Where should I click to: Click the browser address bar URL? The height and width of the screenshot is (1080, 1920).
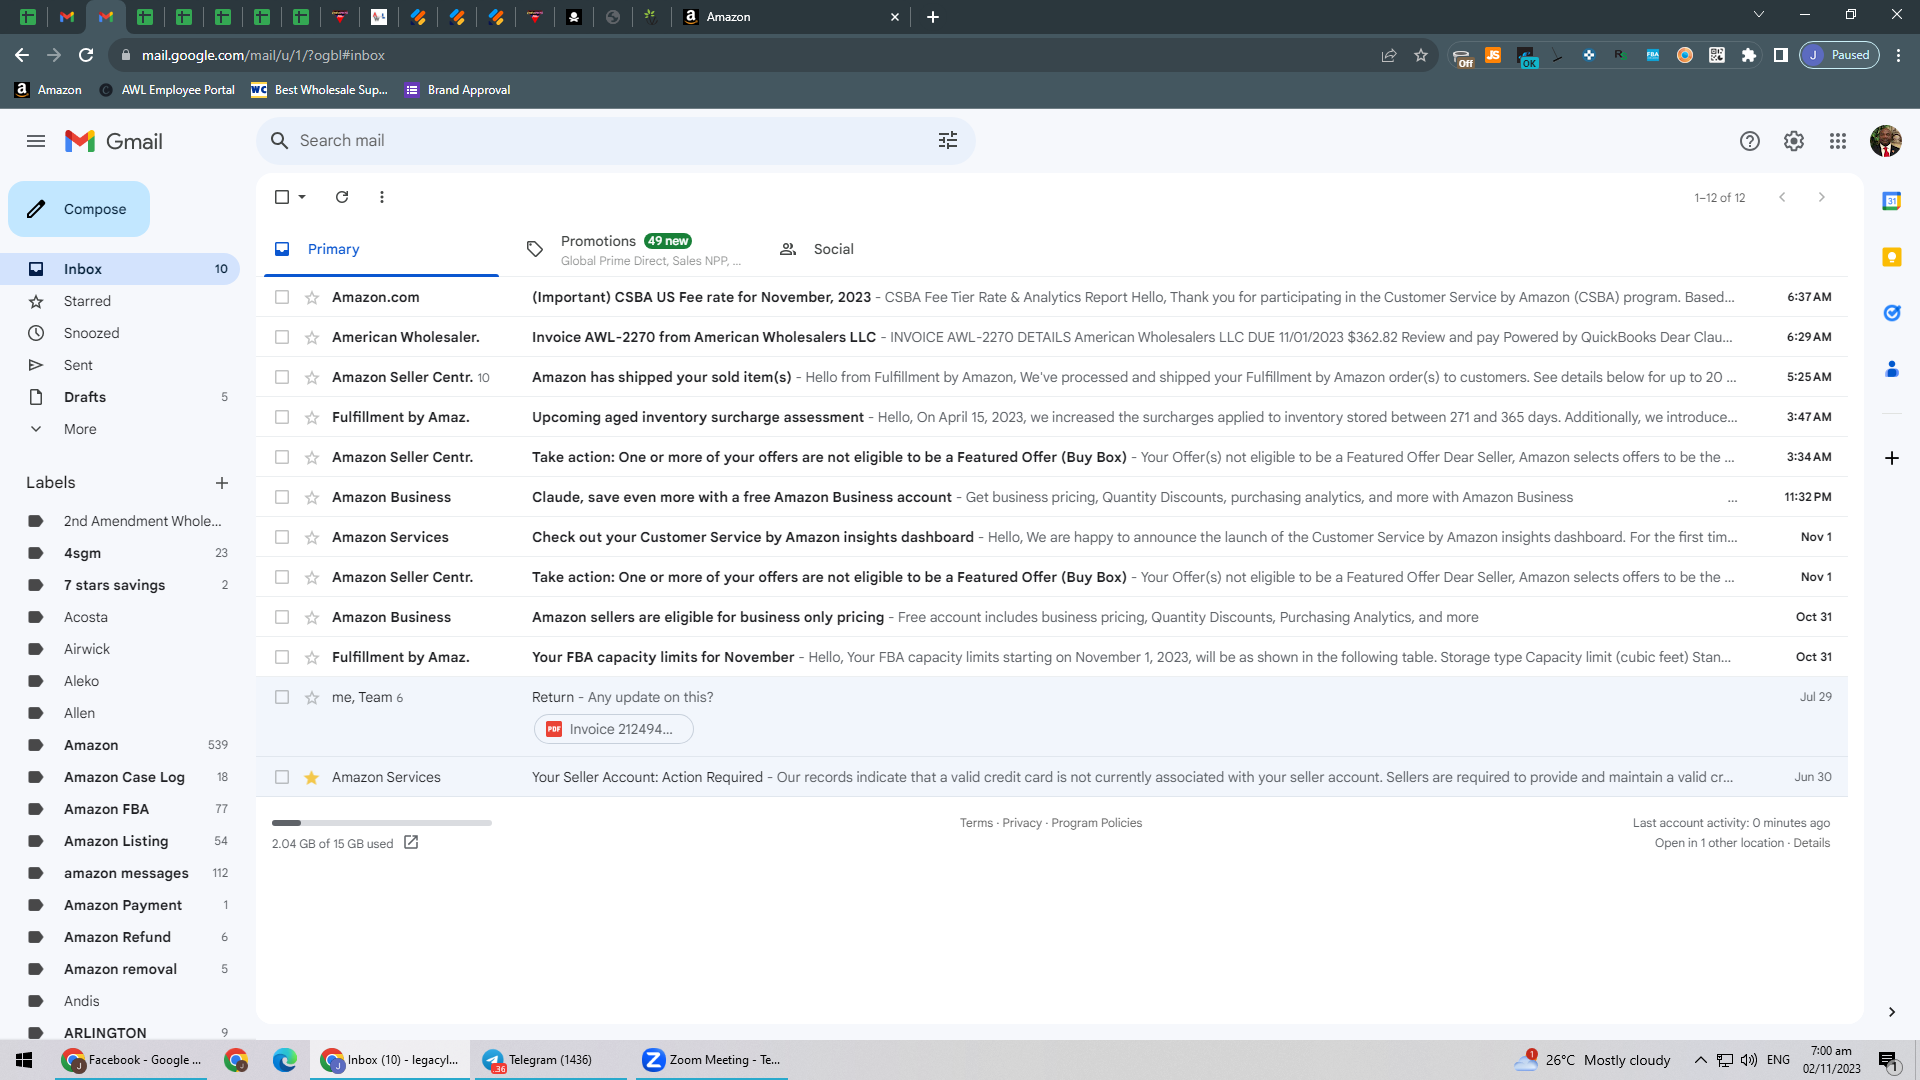coord(263,55)
